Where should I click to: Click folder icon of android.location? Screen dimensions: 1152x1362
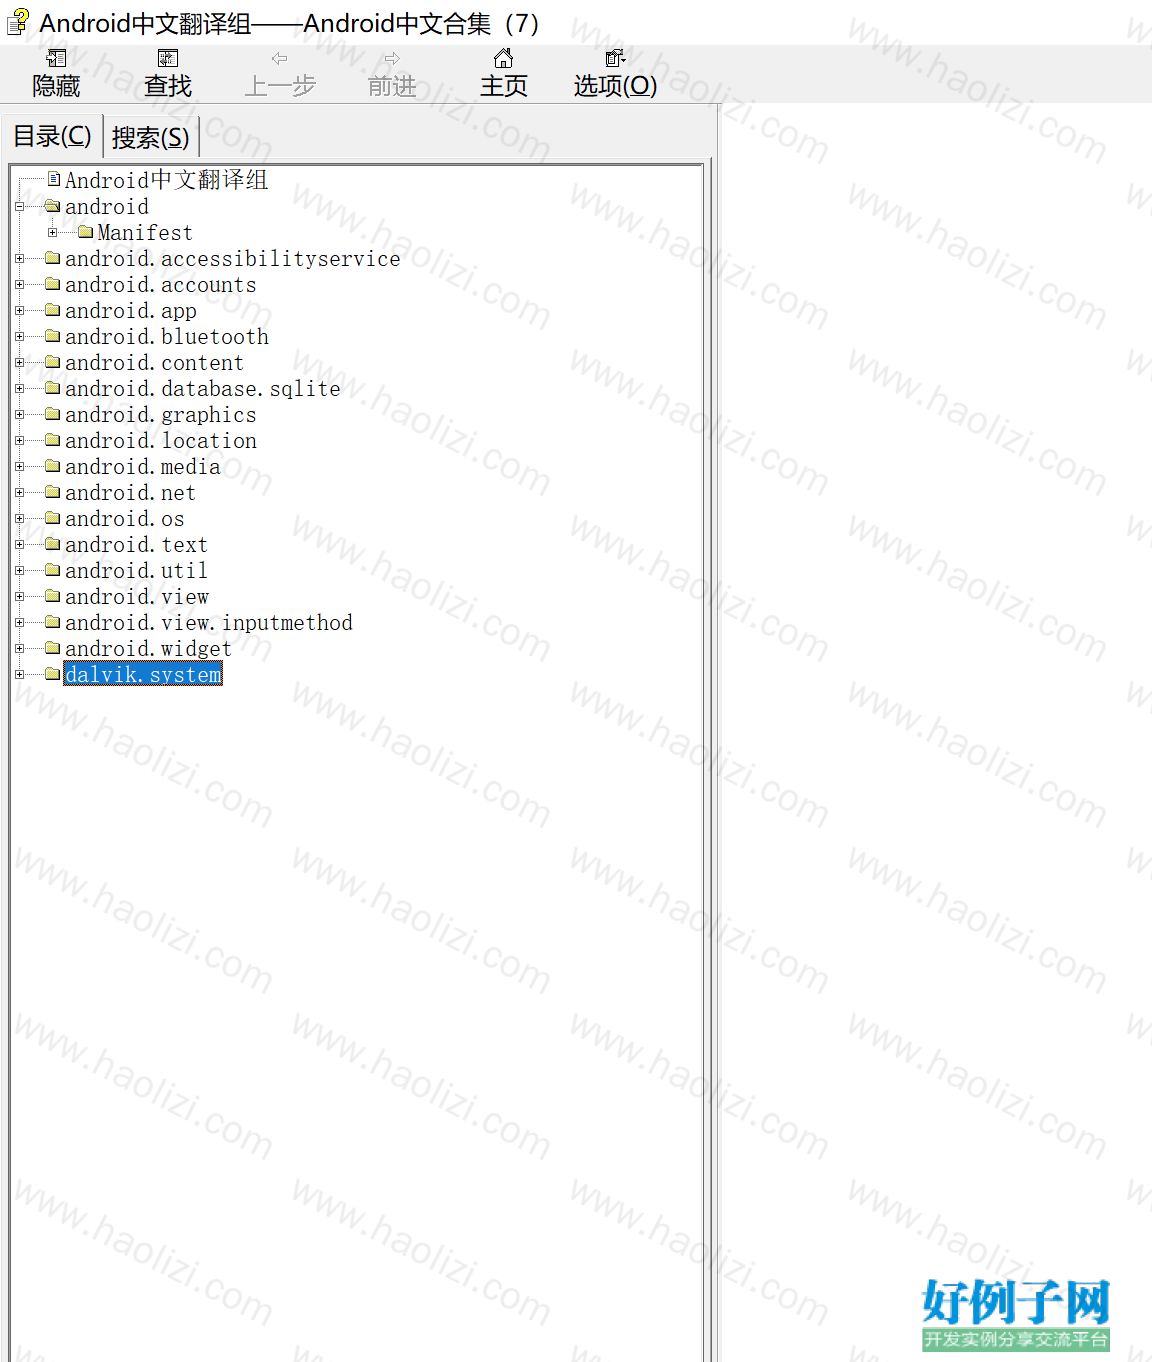point(53,440)
